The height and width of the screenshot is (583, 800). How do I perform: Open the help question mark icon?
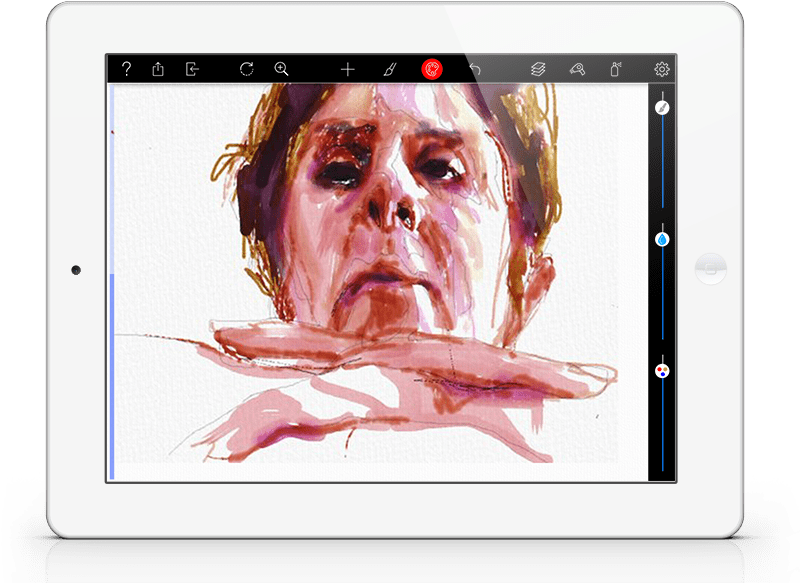pyautogui.click(x=126, y=69)
